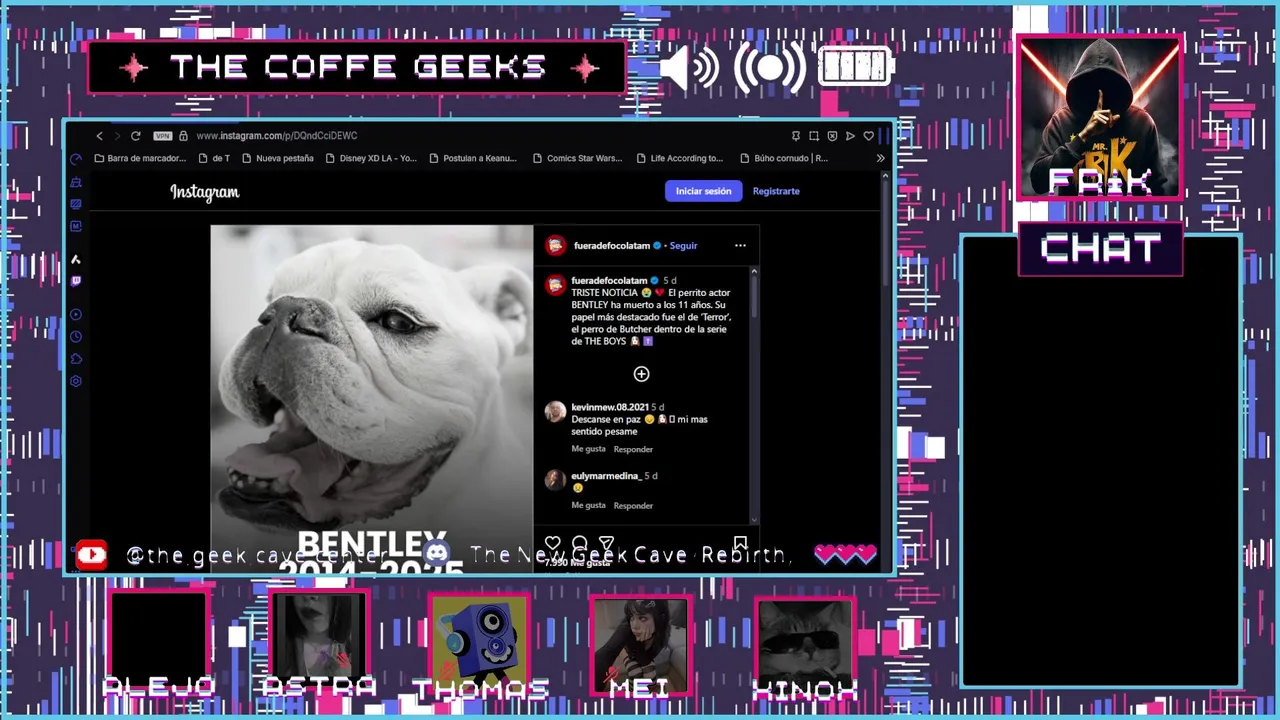This screenshot has height=720, width=1280.
Task: Click 'Responder' under eulymarmedina_ comment
Action: (x=633, y=506)
